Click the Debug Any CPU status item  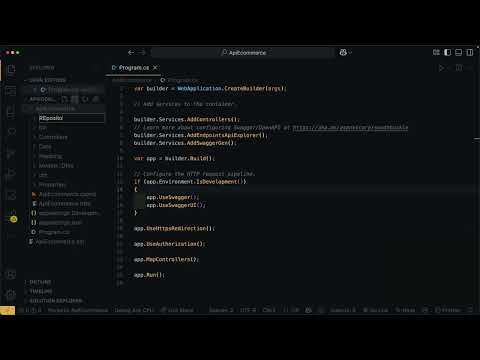pyautogui.click(x=134, y=310)
